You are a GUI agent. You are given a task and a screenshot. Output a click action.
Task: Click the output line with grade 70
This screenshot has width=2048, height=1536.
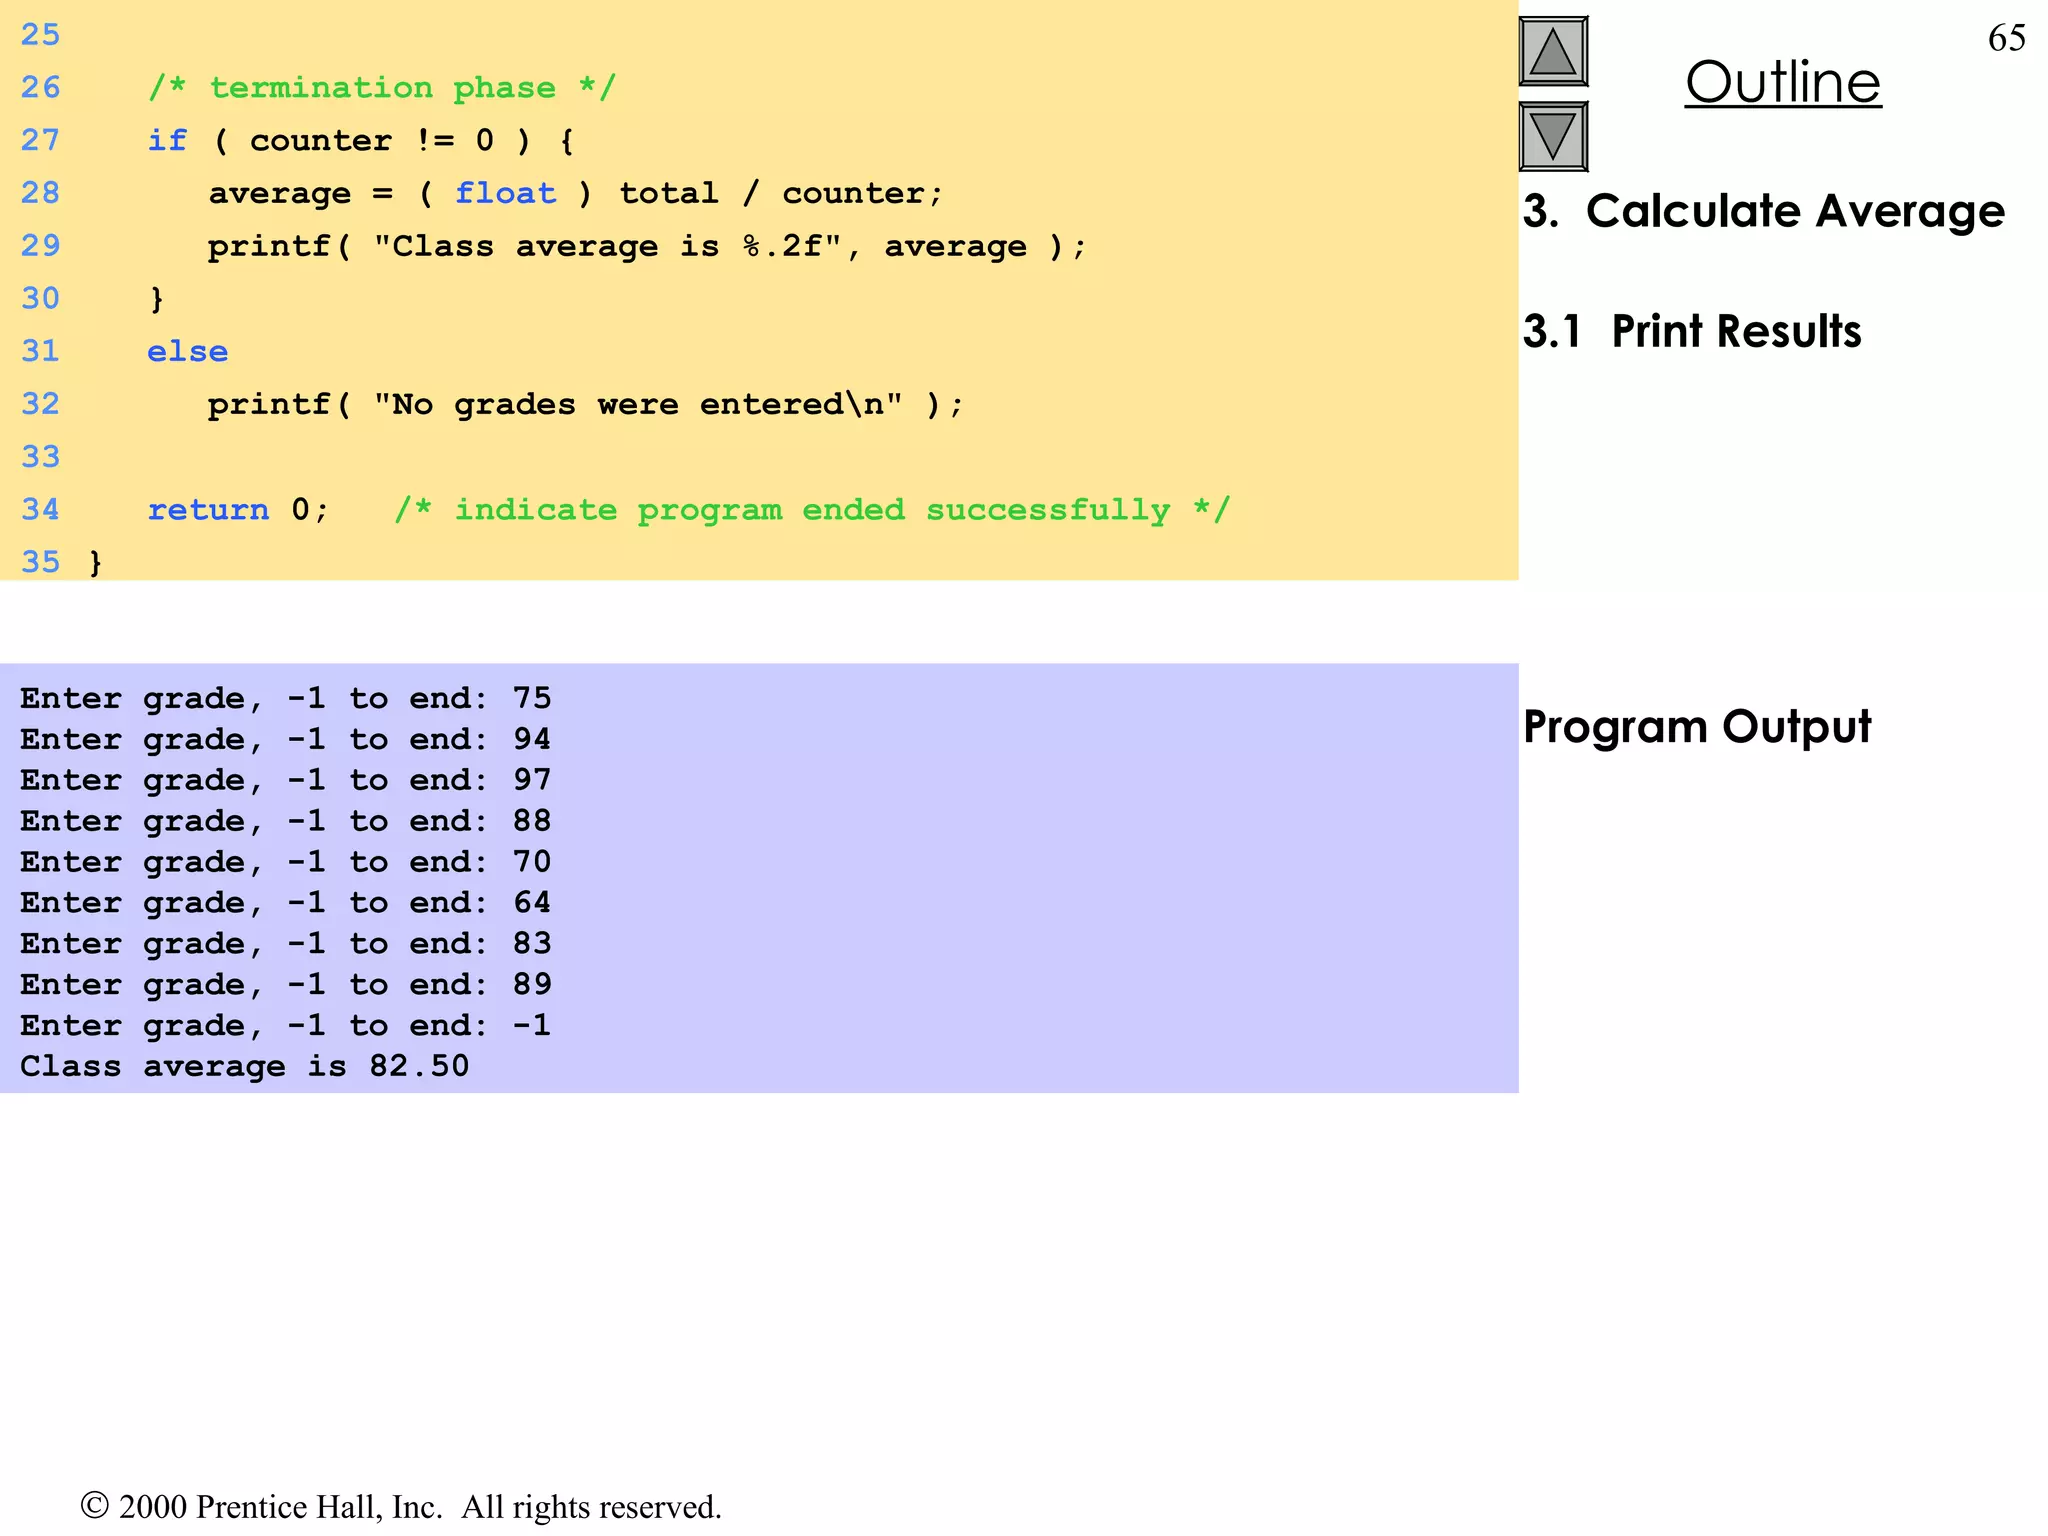(x=286, y=862)
